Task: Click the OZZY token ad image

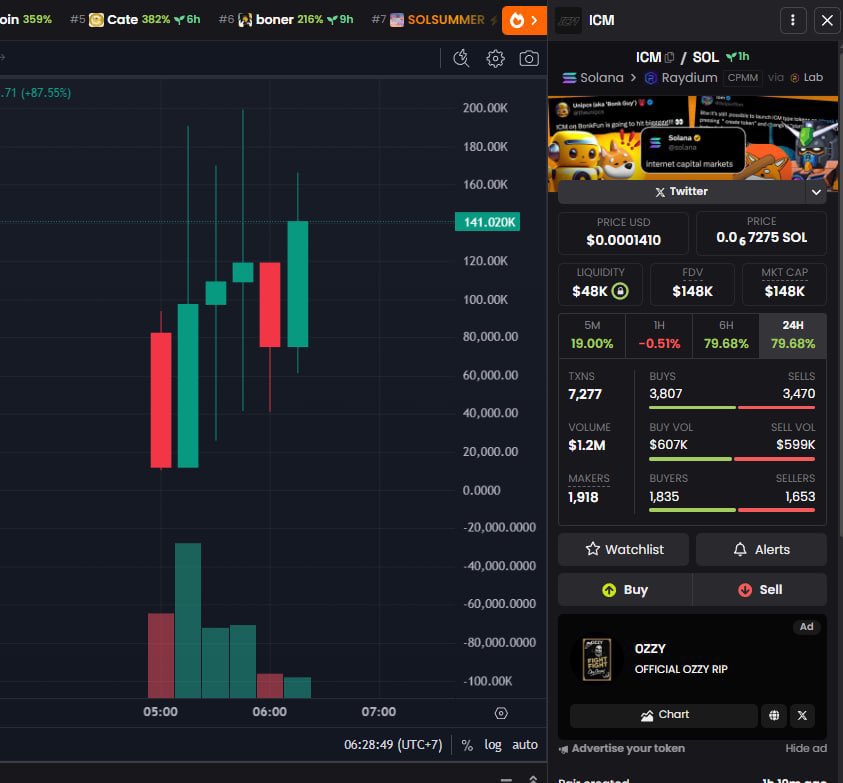Action: coord(597,659)
